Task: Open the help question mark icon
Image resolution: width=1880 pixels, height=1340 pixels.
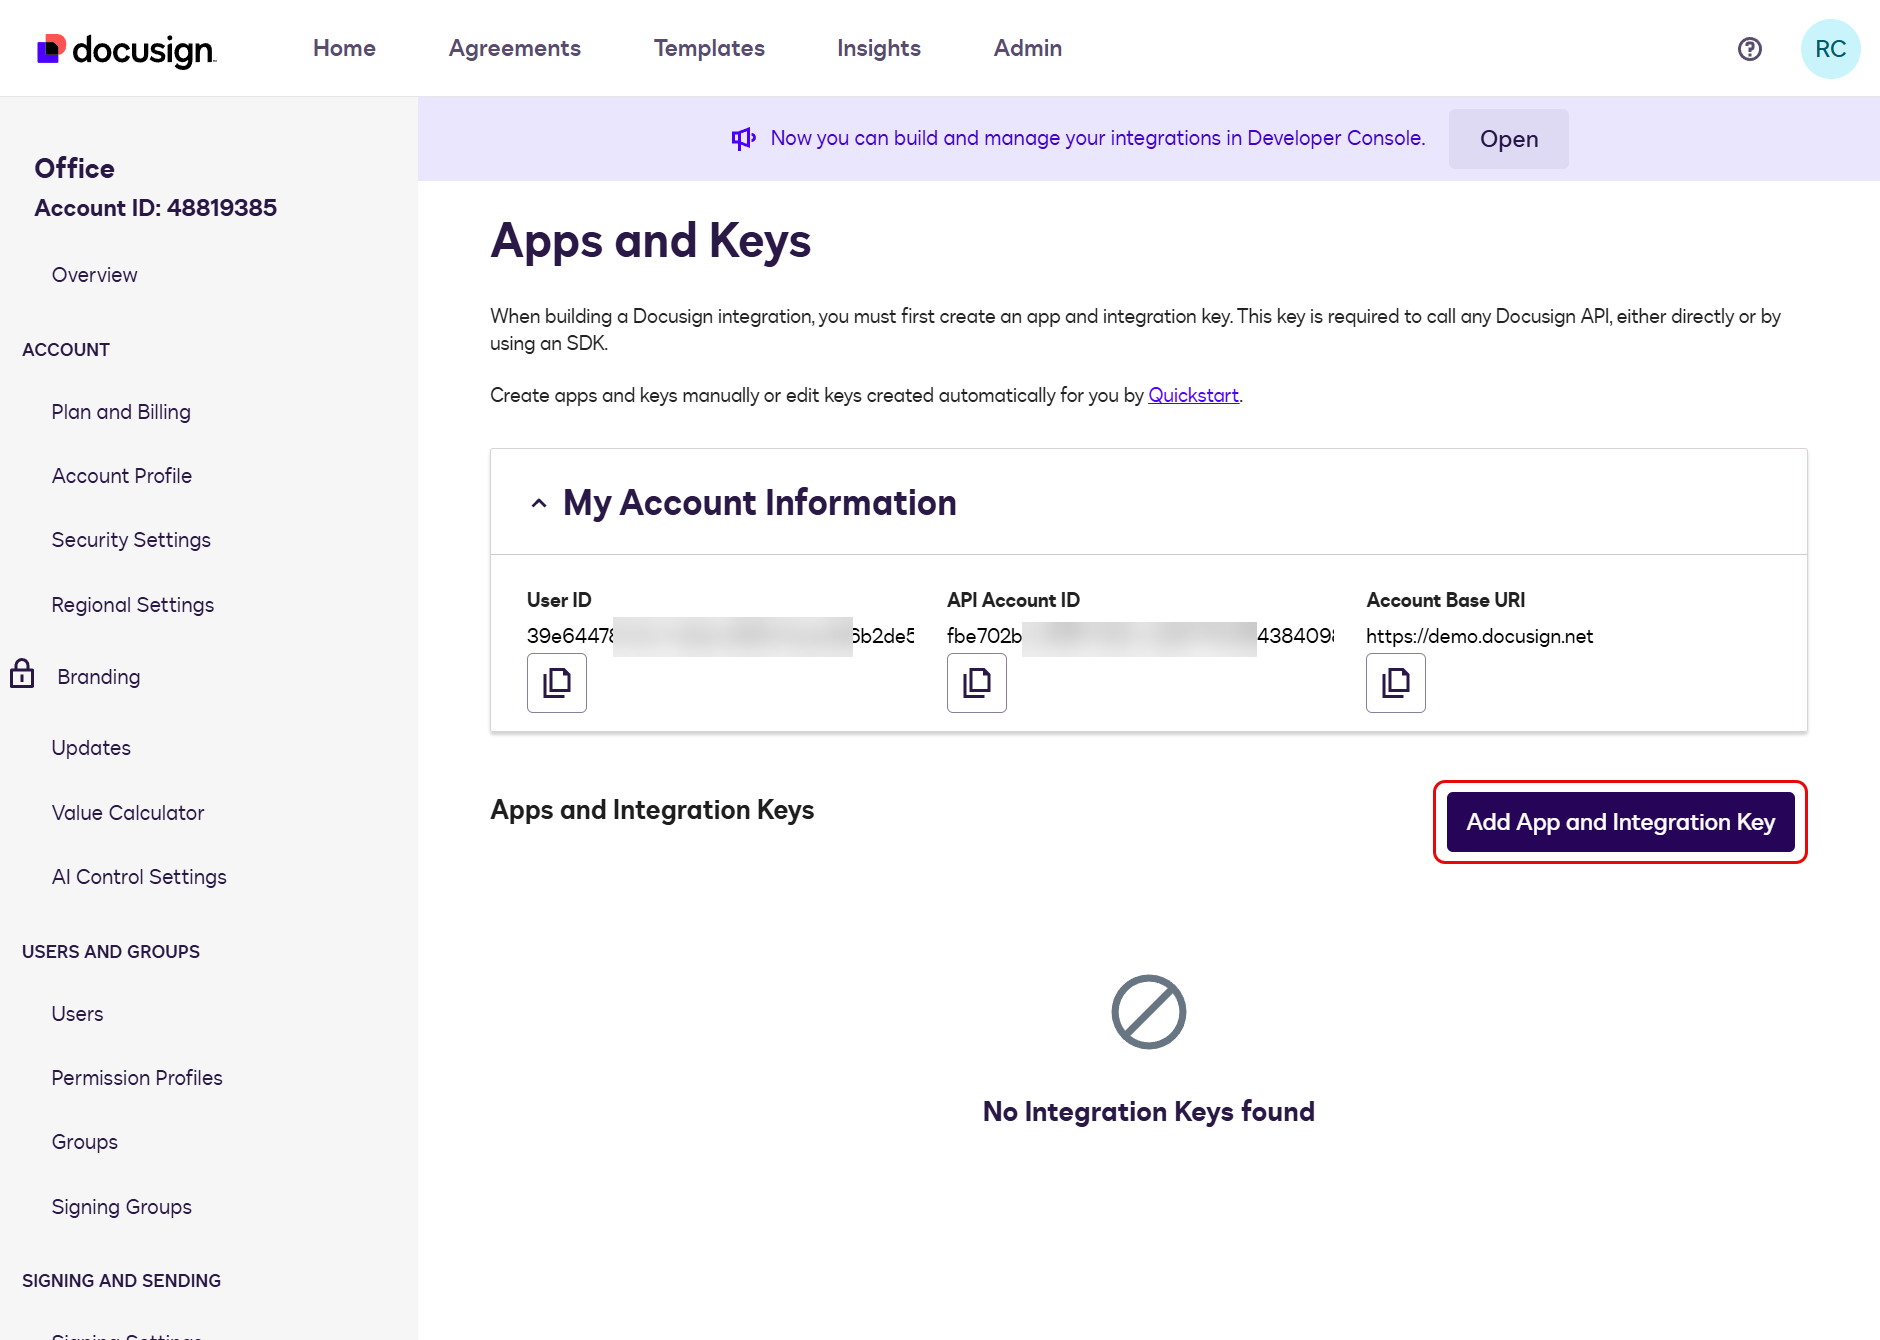Action: 1749,49
